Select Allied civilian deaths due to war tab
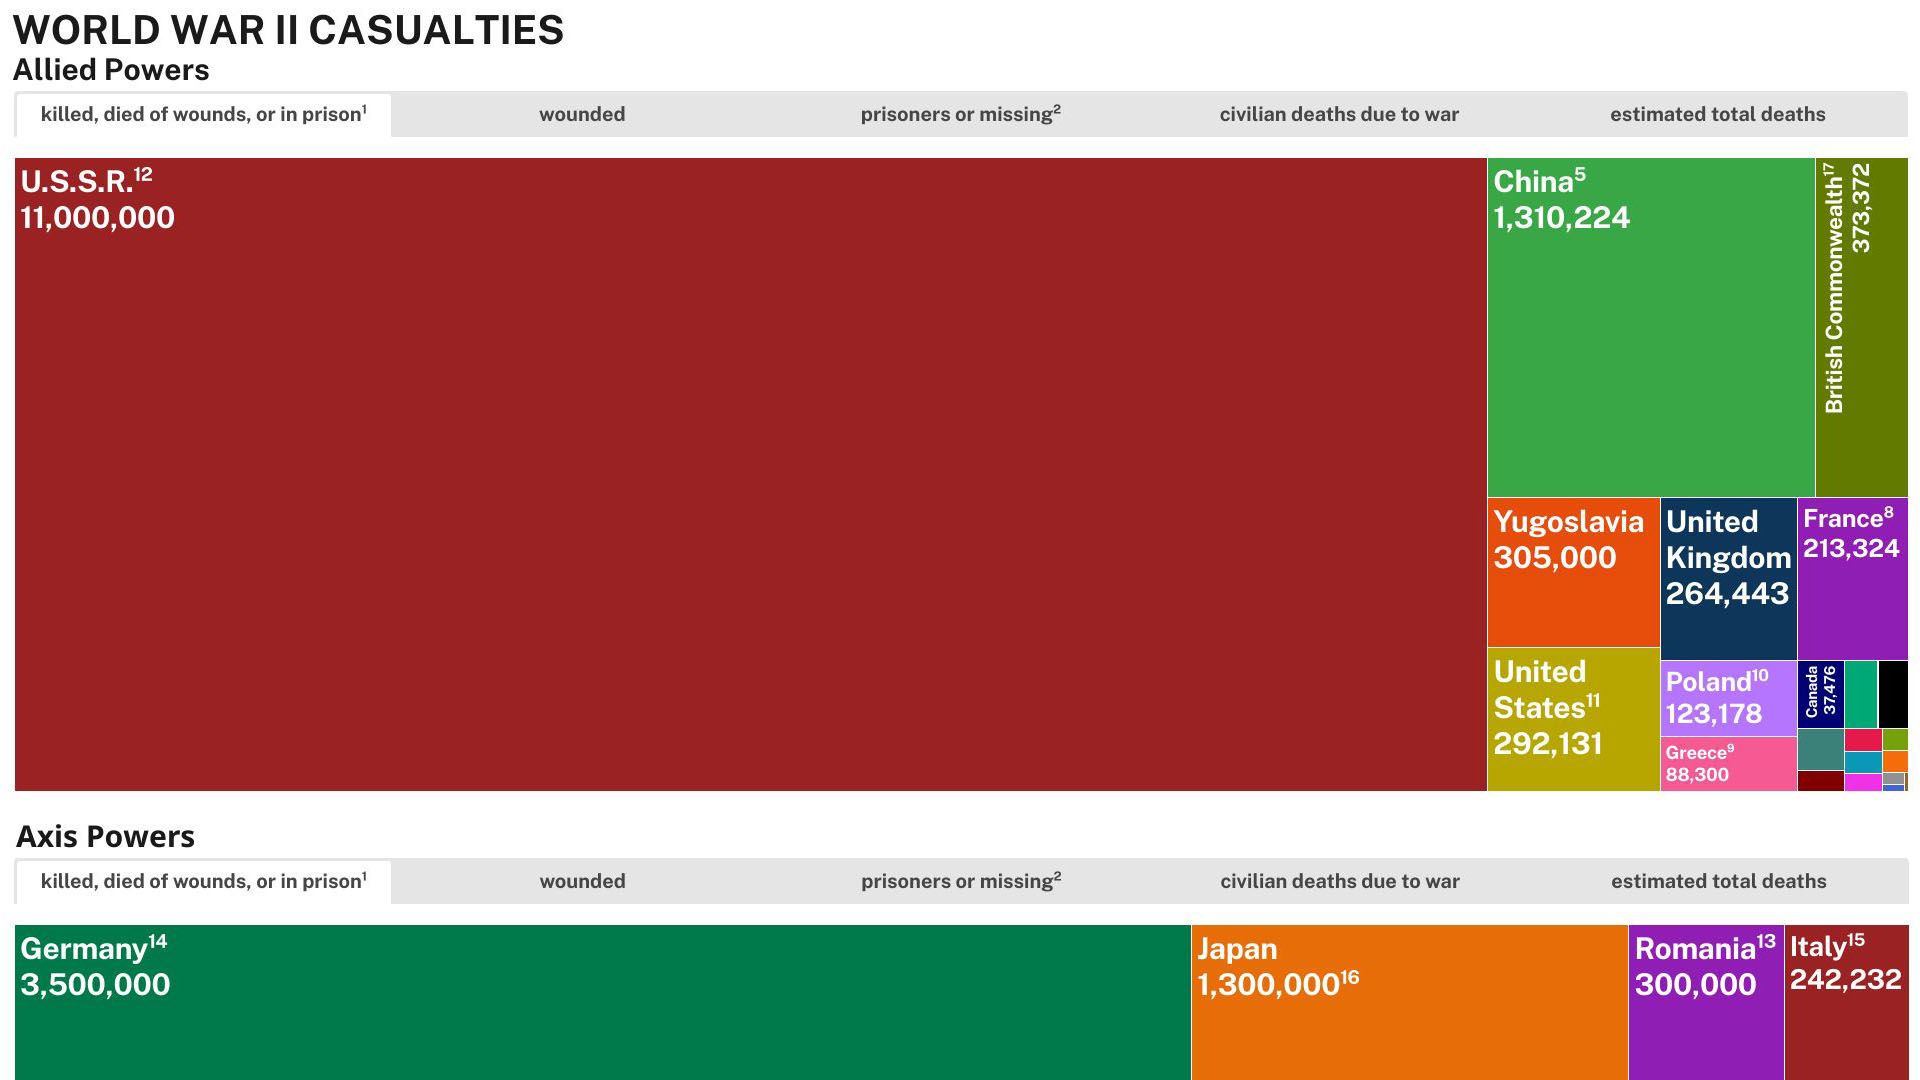 point(1339,115)
